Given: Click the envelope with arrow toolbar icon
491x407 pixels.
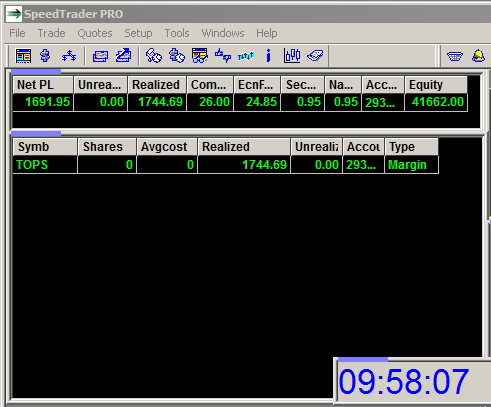Looking at the screenshot, I should pos(123,56).
